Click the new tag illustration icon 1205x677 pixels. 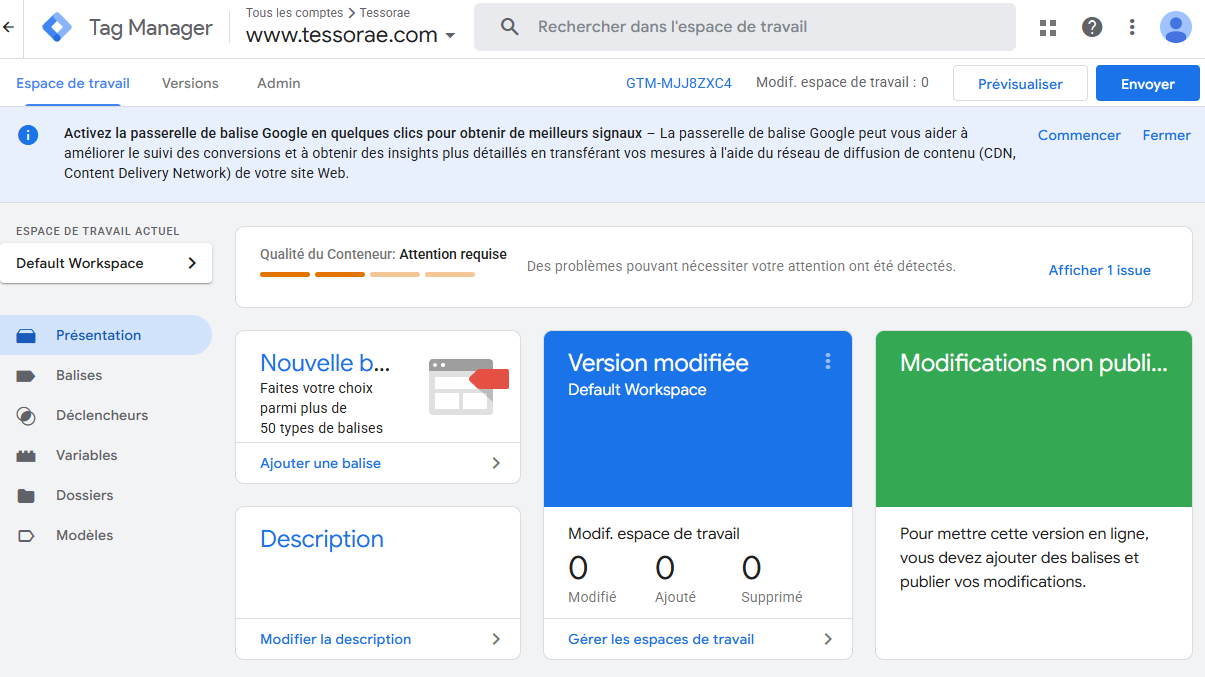point(468,386)
